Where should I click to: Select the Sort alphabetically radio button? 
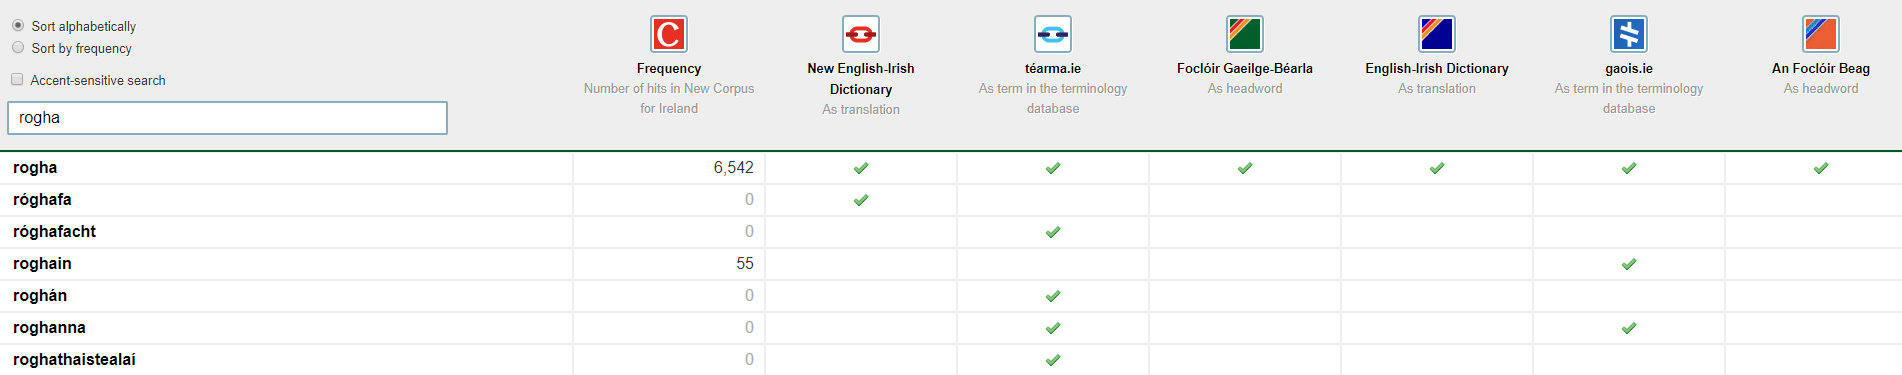pyautogui.click(x=18, y=25)
